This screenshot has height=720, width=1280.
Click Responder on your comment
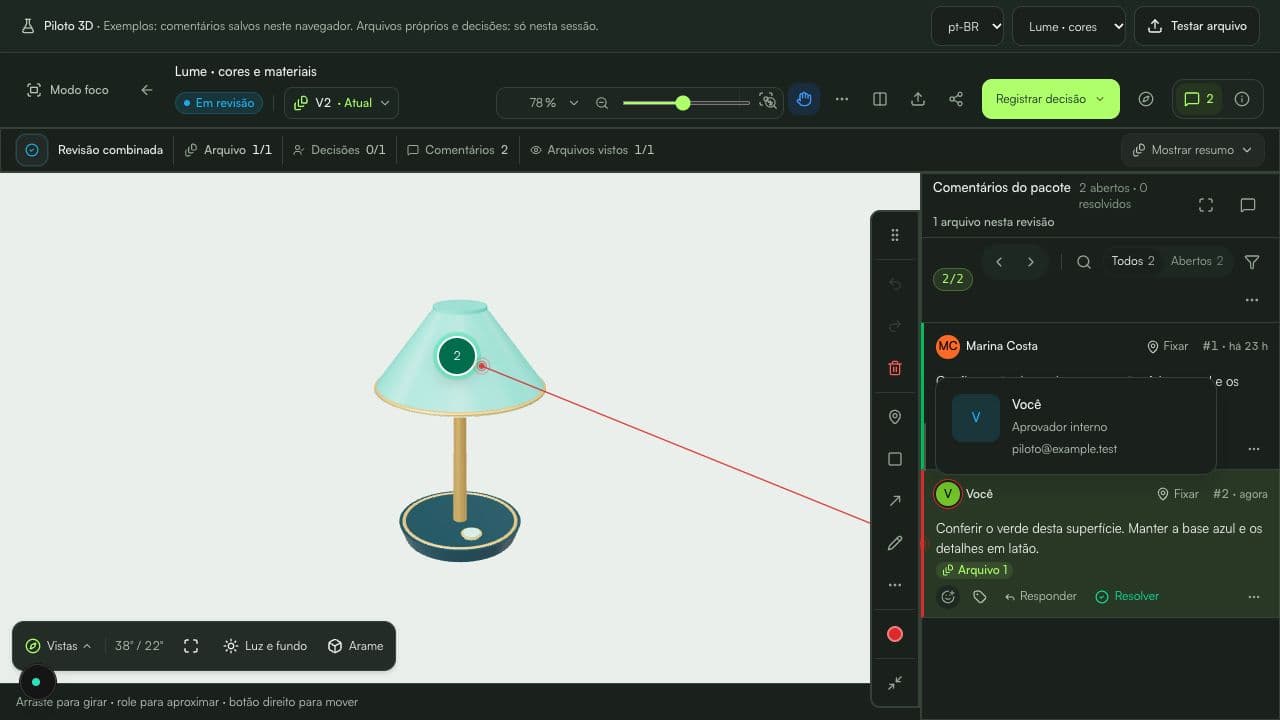pyautogui.click(x=1040, y=597)
